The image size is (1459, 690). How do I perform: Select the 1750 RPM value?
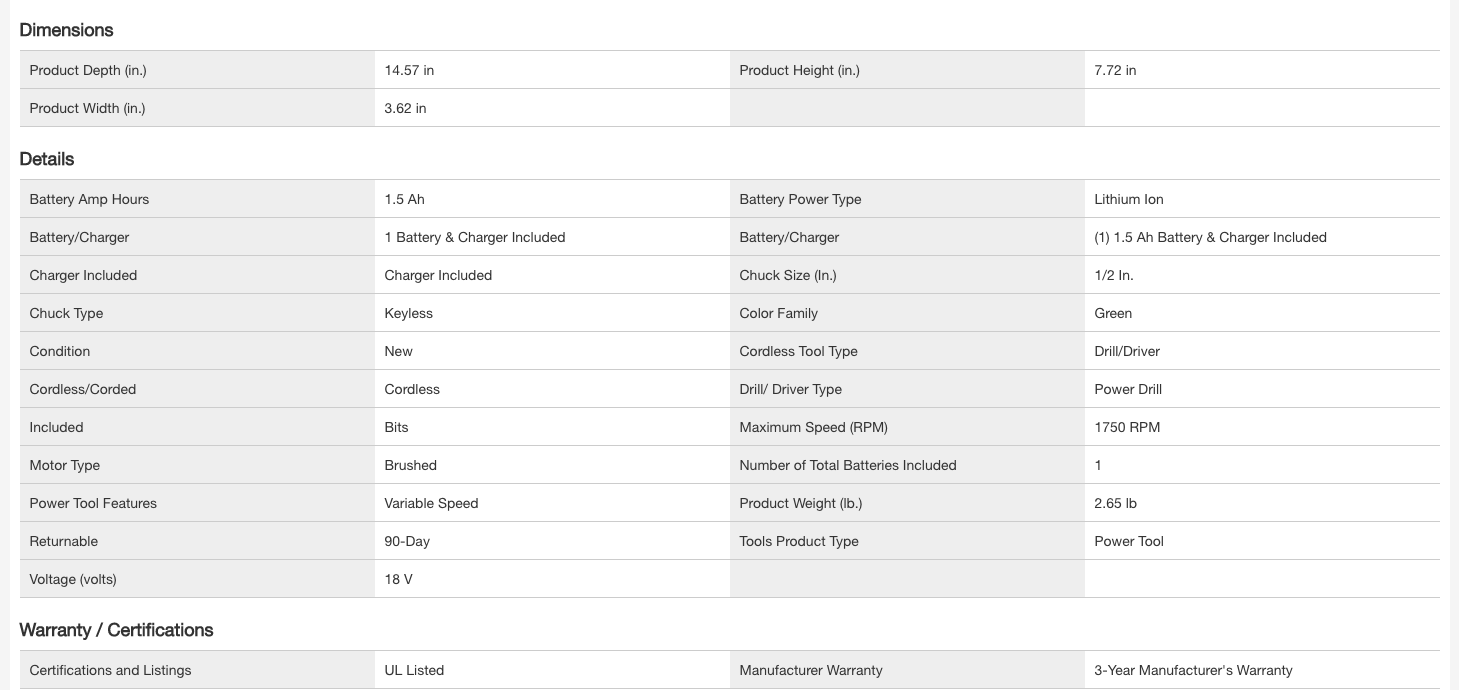pyautogui.click(x=1127, y=427)
